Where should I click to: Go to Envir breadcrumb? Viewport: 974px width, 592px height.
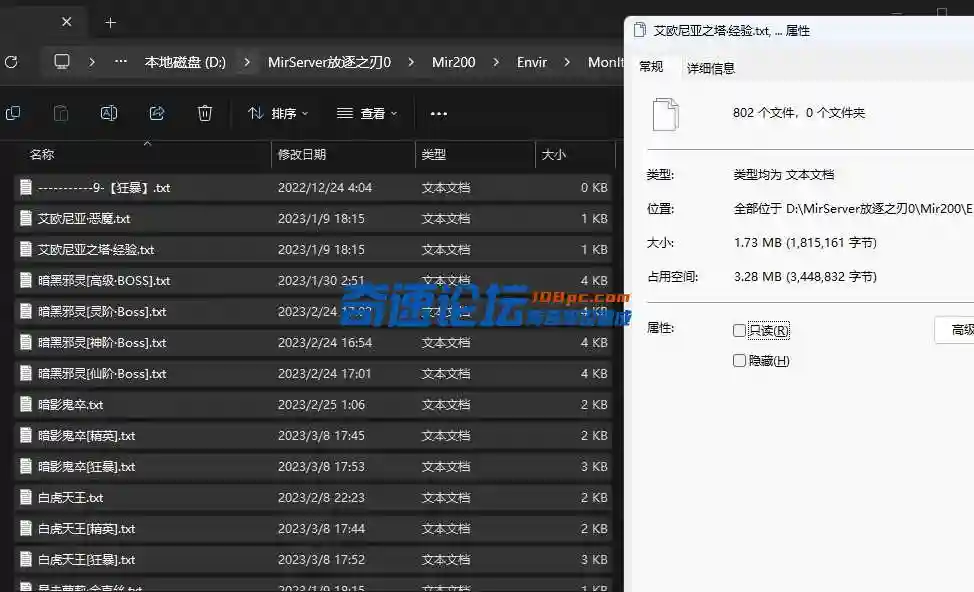532,62
